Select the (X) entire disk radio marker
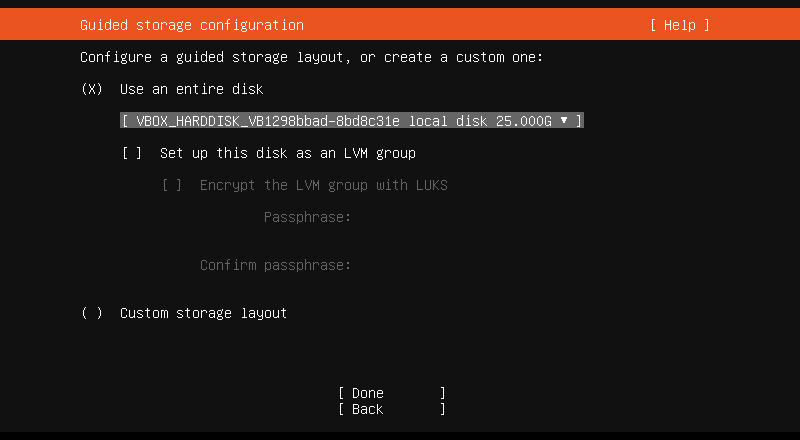Screen dimensions: 800x440 click(92, 89)
